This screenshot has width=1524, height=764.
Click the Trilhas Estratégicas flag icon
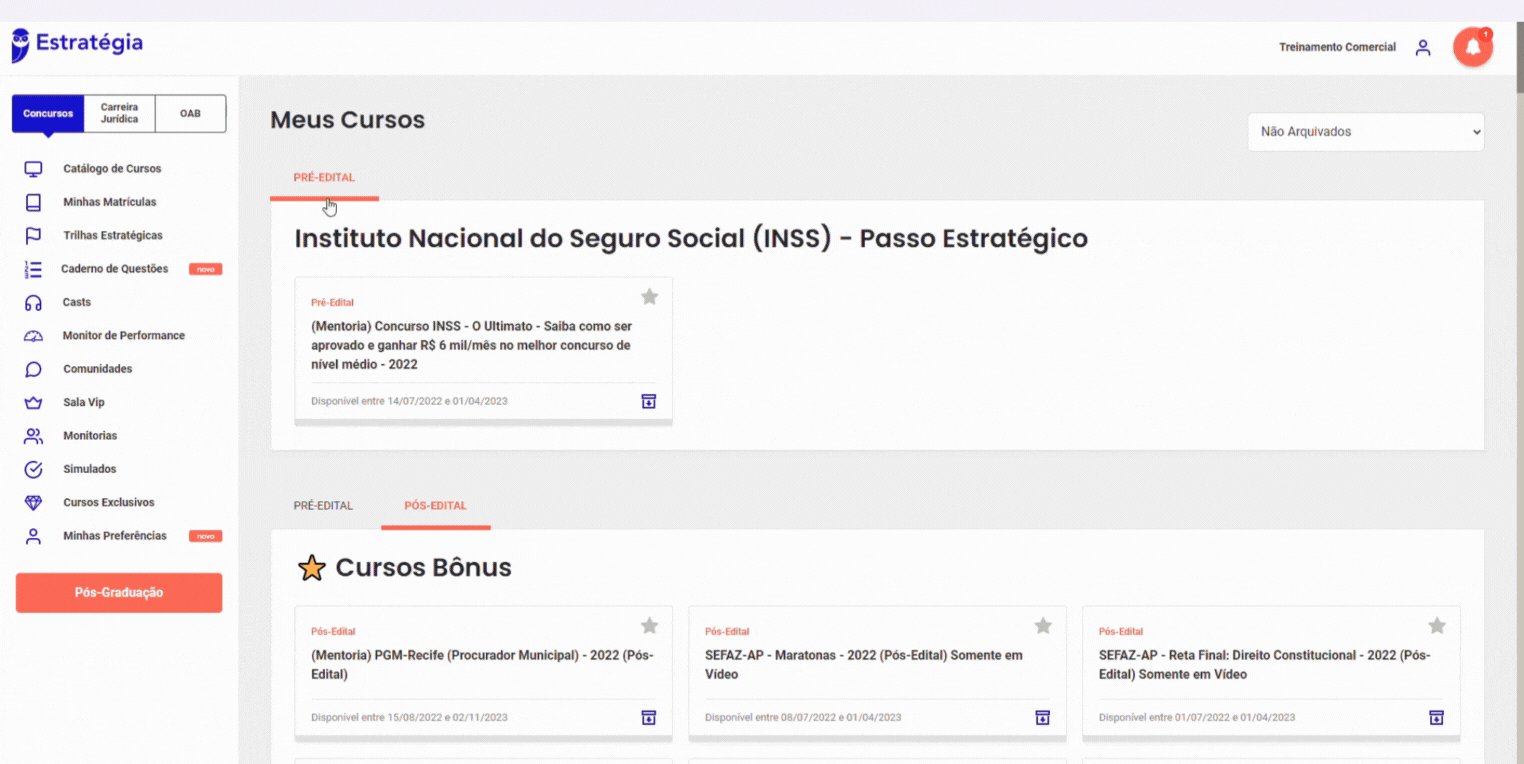coord(33,236)
